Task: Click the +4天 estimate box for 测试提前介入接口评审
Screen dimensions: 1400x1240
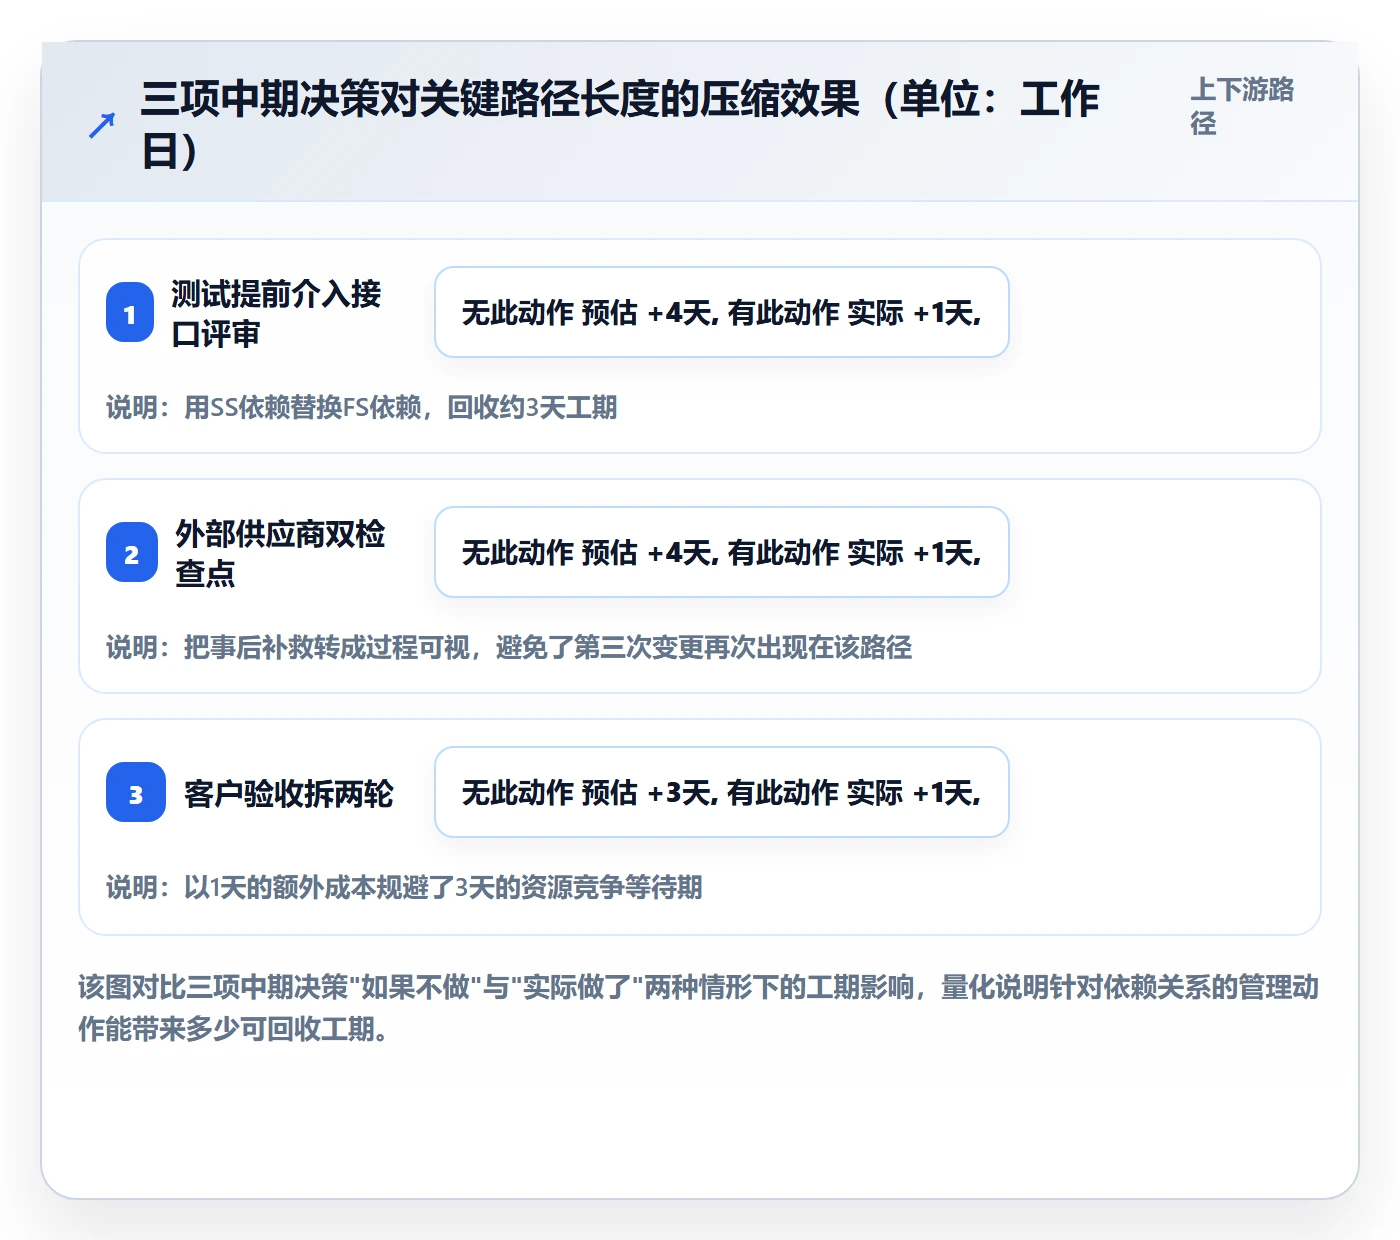Action: click(722, 312)
